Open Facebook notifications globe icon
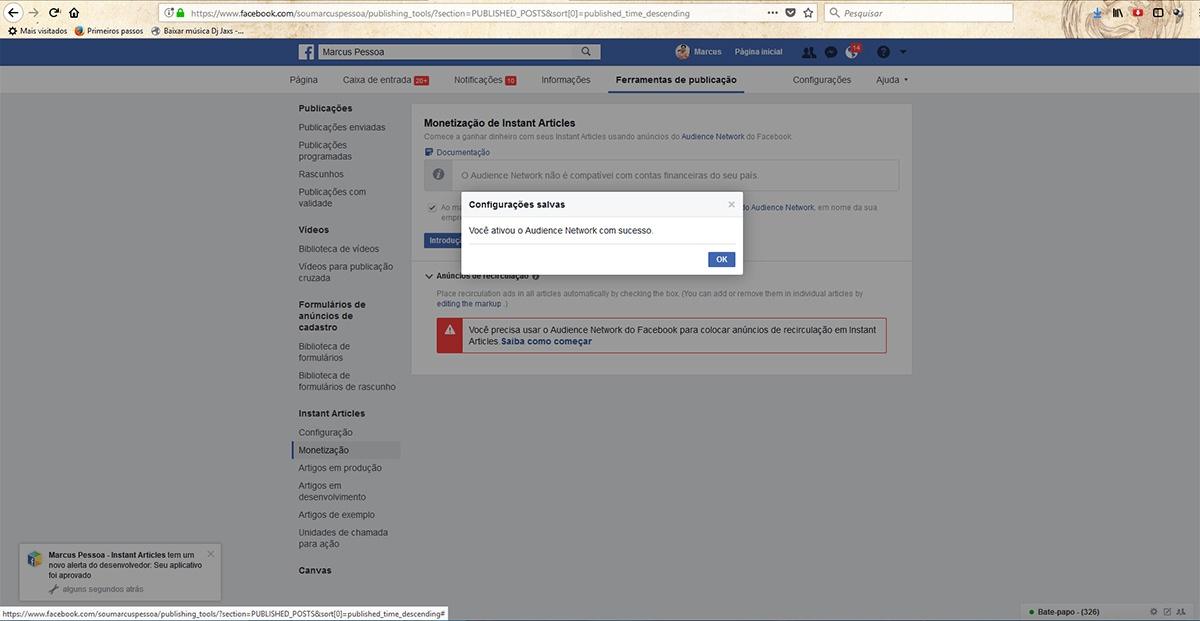Viewport: 1200px width, 621px height. [853, 52]
